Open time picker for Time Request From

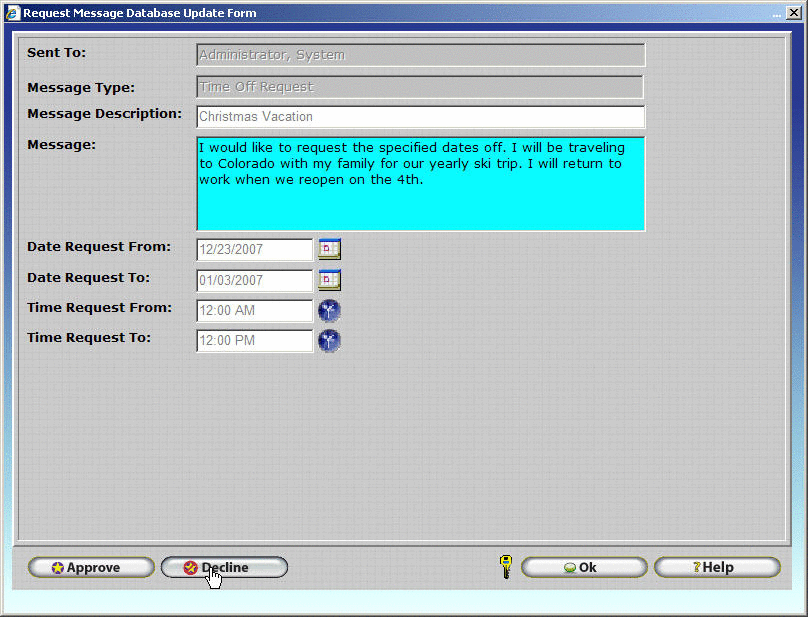(x=329, y=311)
